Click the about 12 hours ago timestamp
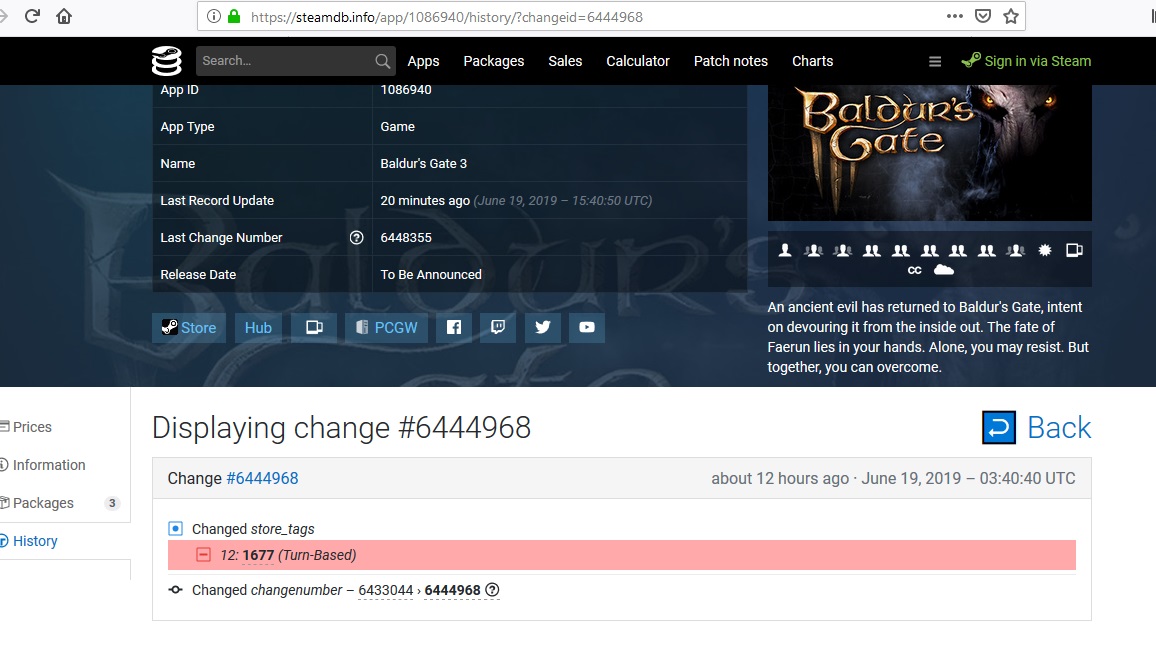 (x=780, y=479)
